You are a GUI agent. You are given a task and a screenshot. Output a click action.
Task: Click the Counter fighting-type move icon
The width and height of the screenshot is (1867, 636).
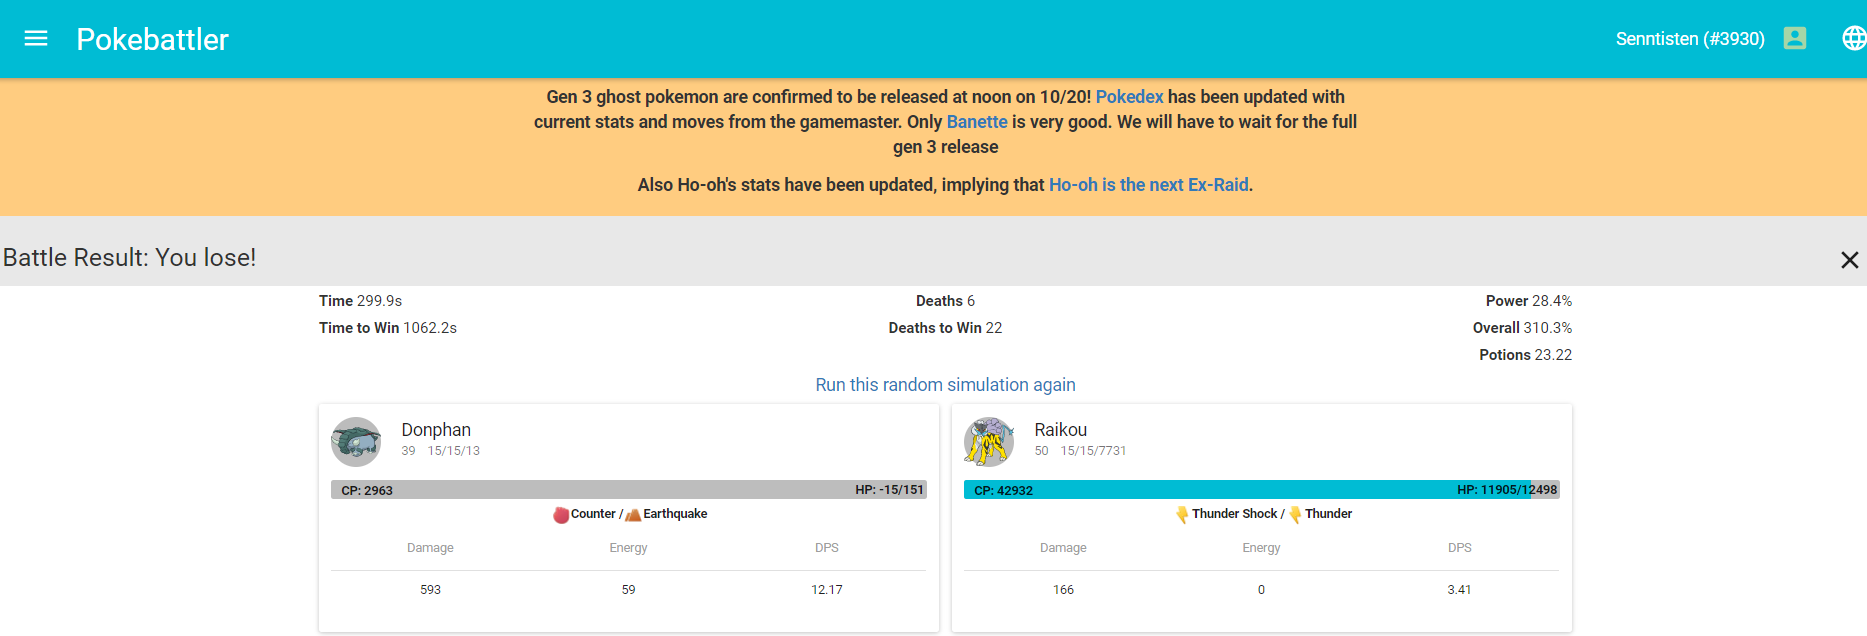pyautogui.click(x=561, y=514)
